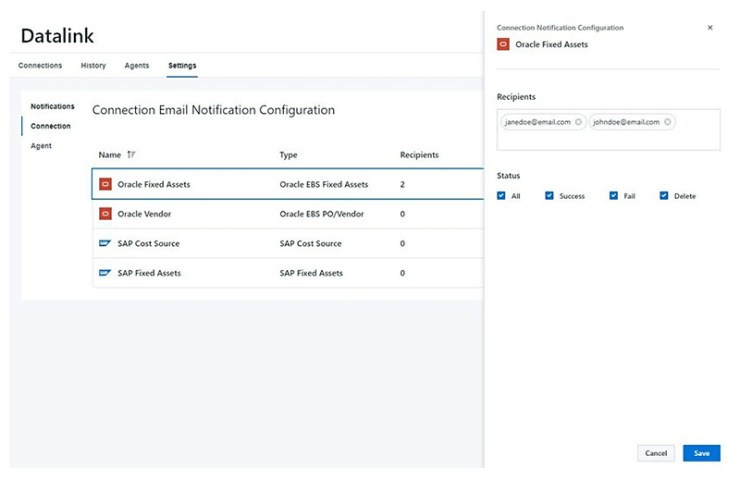Toggle the Success status checkbox
This screenshot has width=740, height=481.
point(549,195)
